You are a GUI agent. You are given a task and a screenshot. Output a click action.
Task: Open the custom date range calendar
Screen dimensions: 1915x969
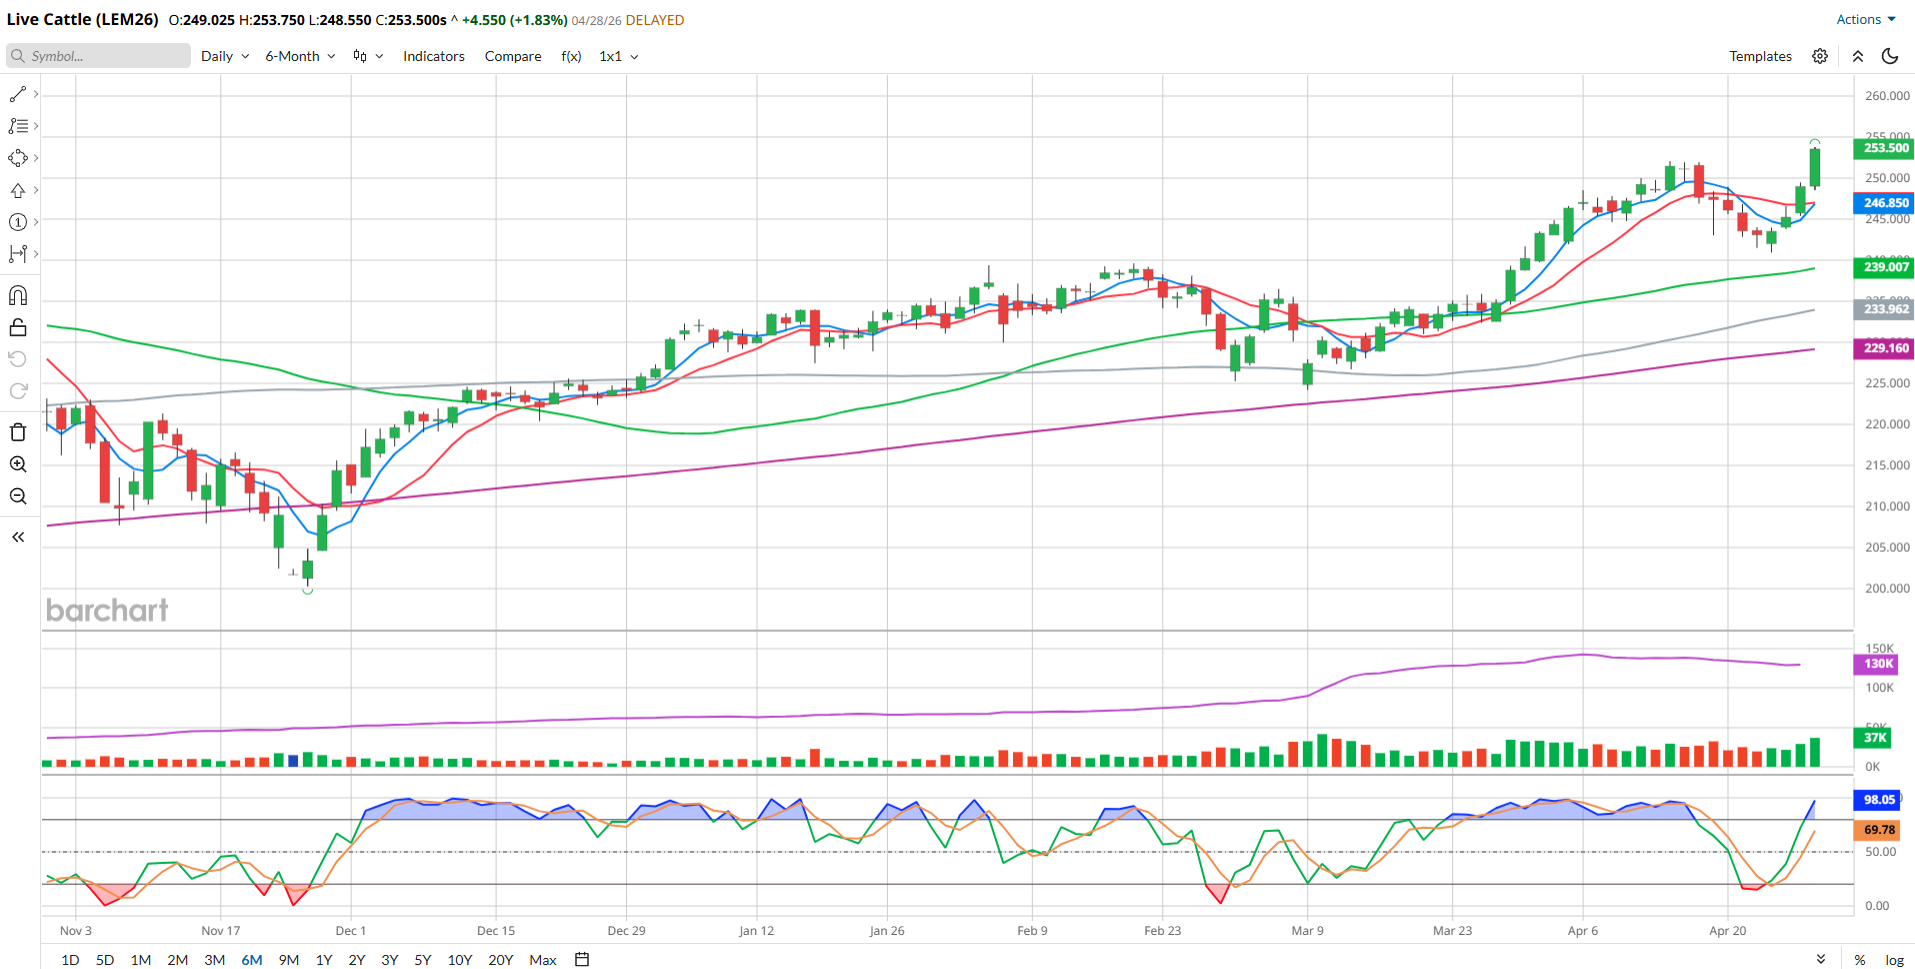pyautogui.click(x=582, y=959)
